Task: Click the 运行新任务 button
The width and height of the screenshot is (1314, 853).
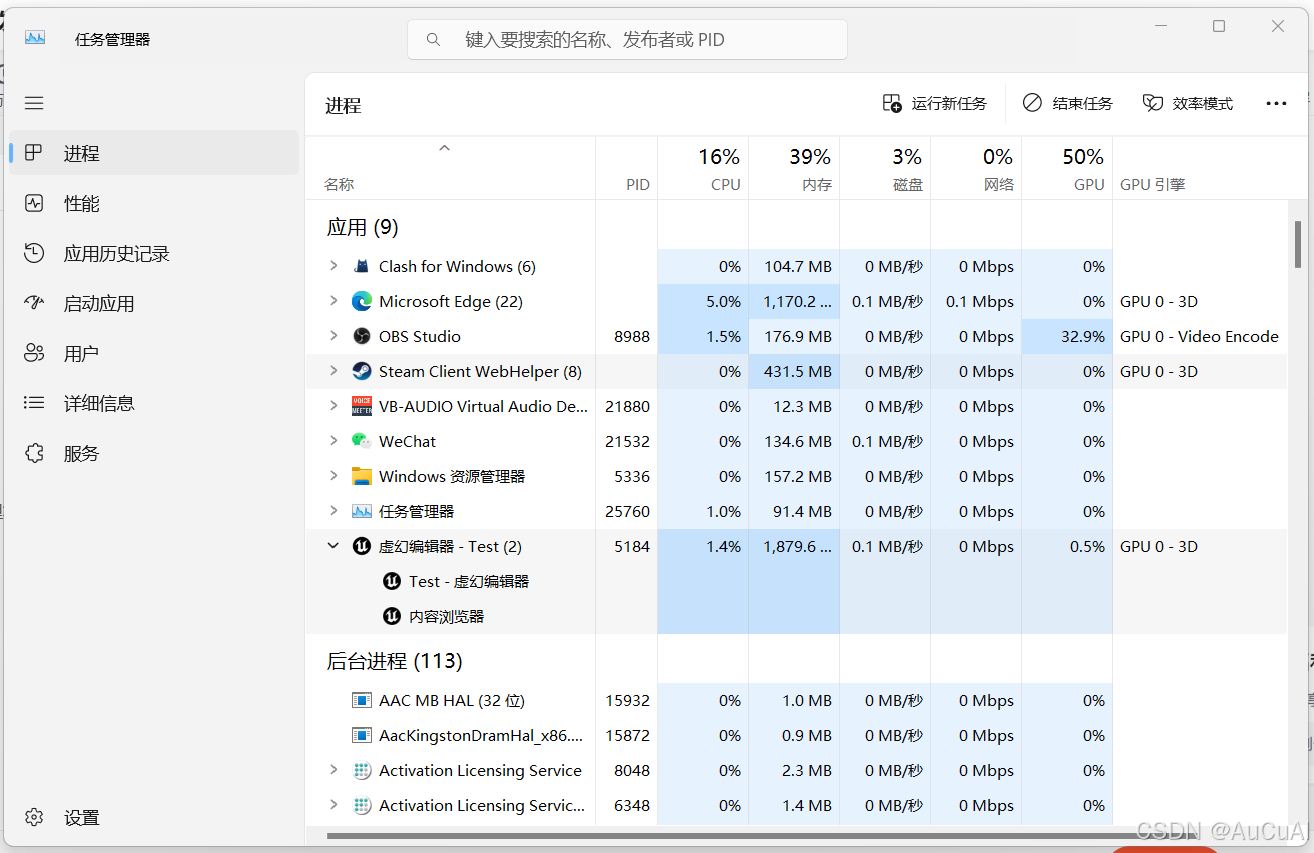Action: 935,103
